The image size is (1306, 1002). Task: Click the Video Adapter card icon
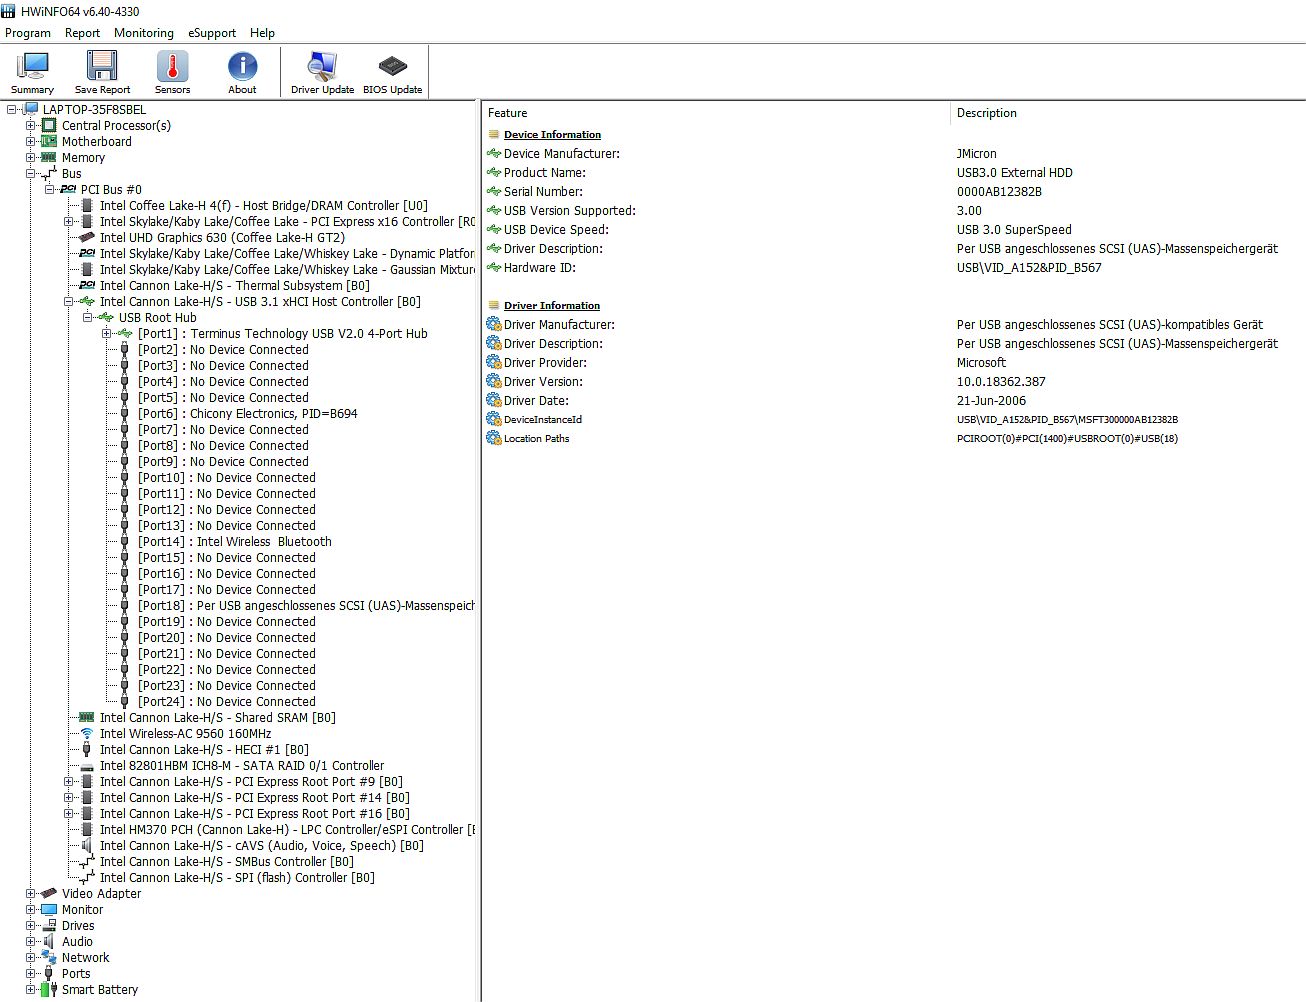pos(48,894)
